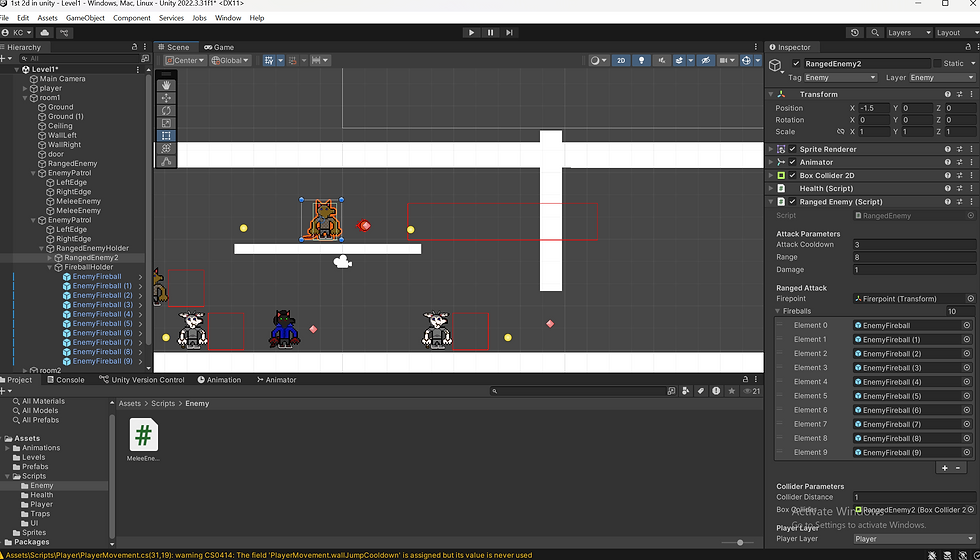Open the GameObject menu
The height and width of the screenshot is (560, 980).
coord(86,18)
